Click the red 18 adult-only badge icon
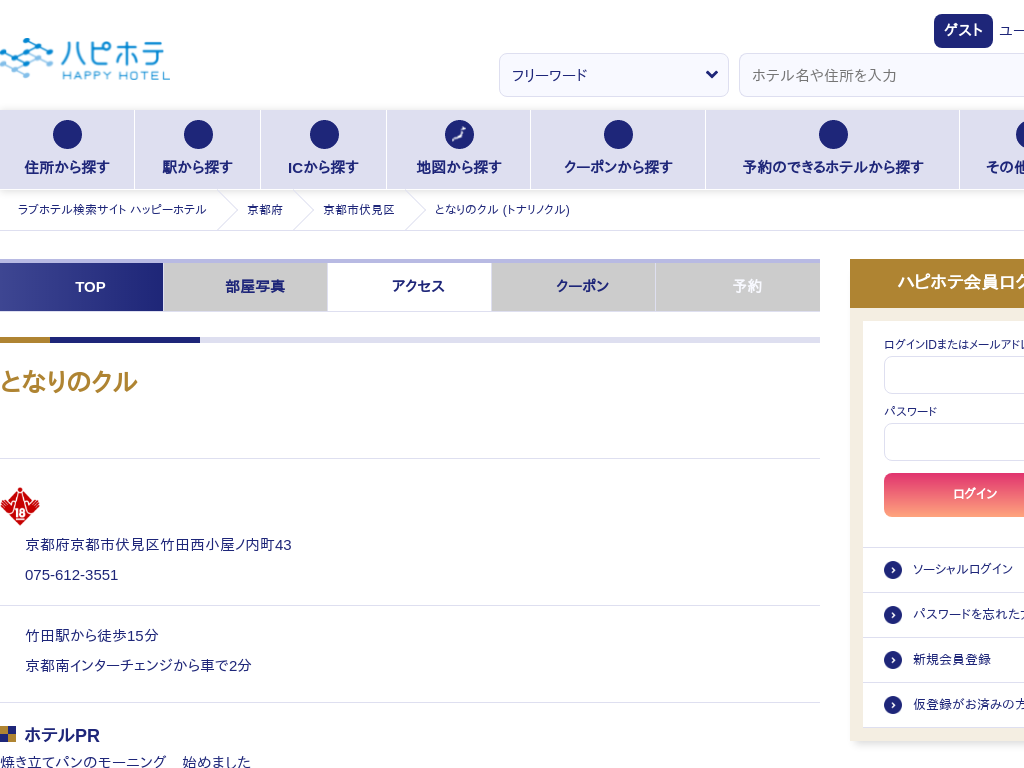Viewport: 1024px width, 768px height. click(20, 506)
